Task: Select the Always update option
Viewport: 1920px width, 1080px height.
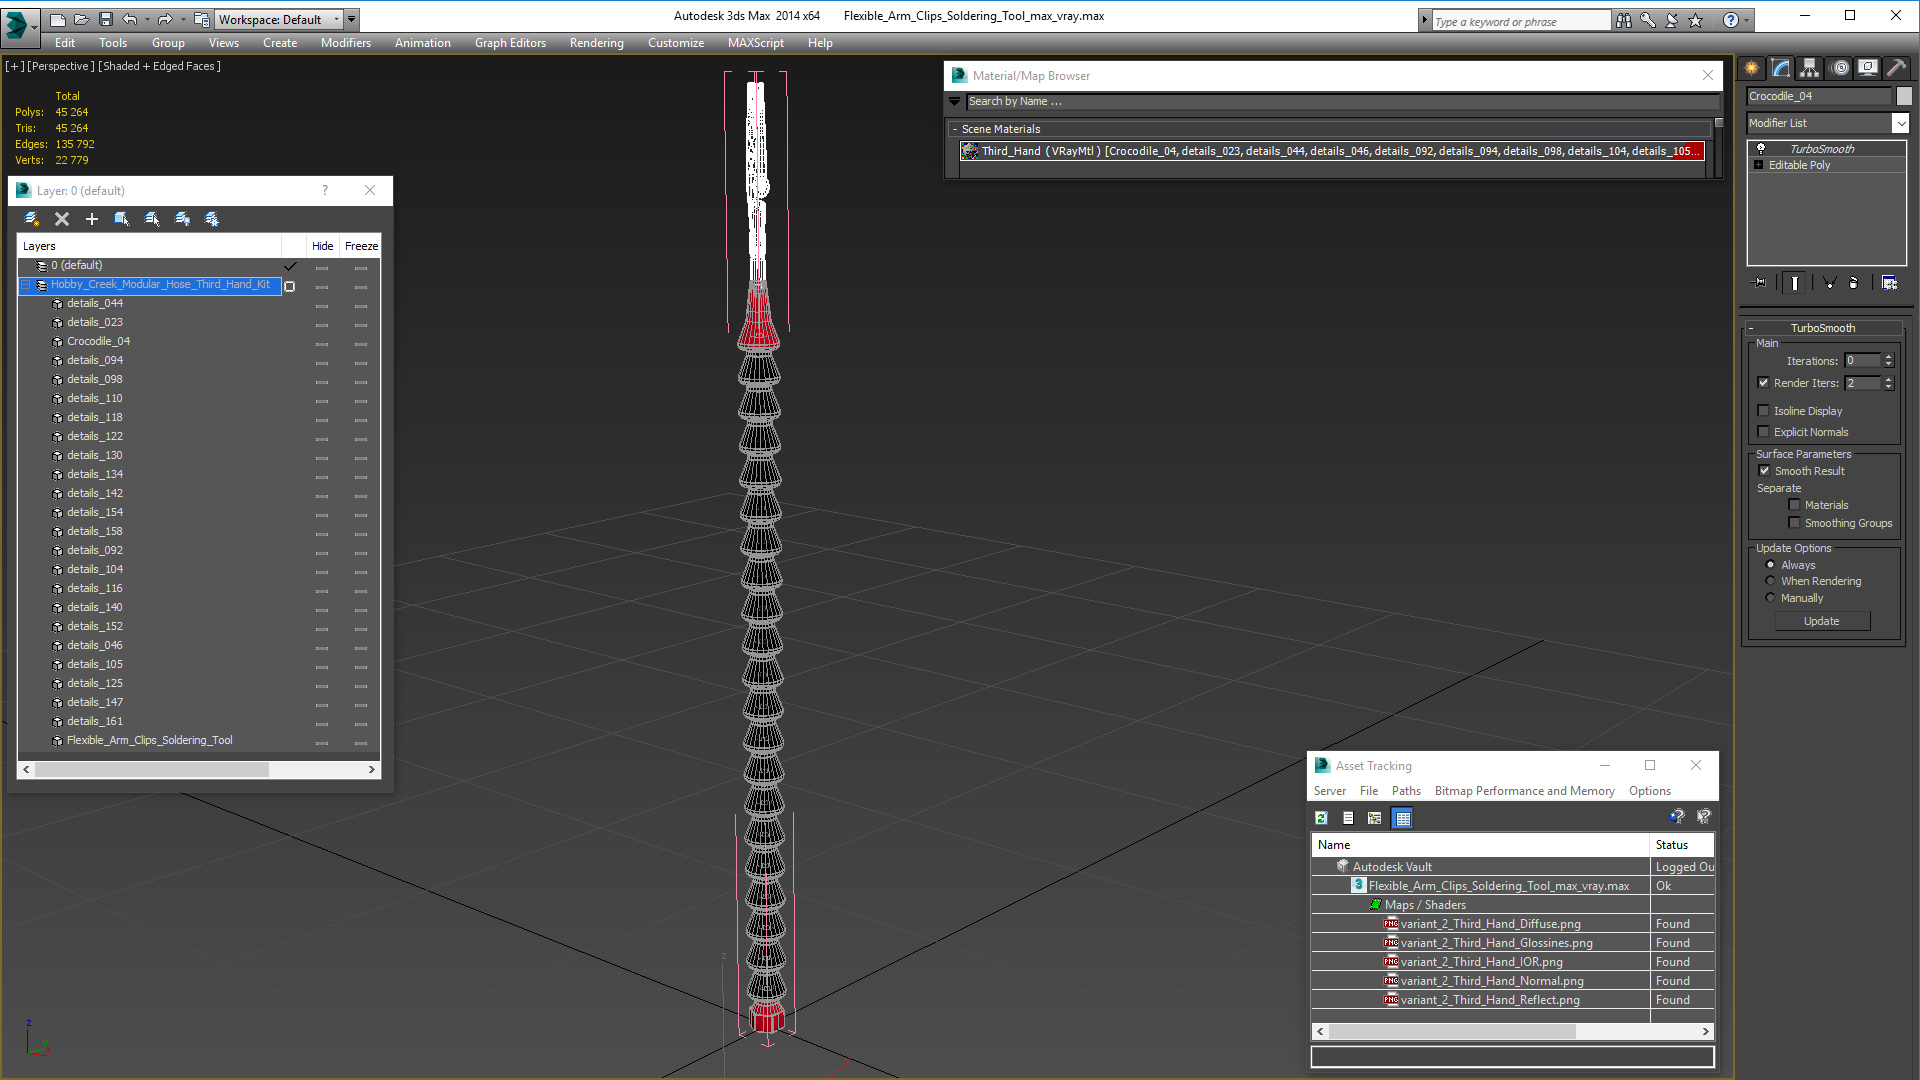Action: (1770, 564)
